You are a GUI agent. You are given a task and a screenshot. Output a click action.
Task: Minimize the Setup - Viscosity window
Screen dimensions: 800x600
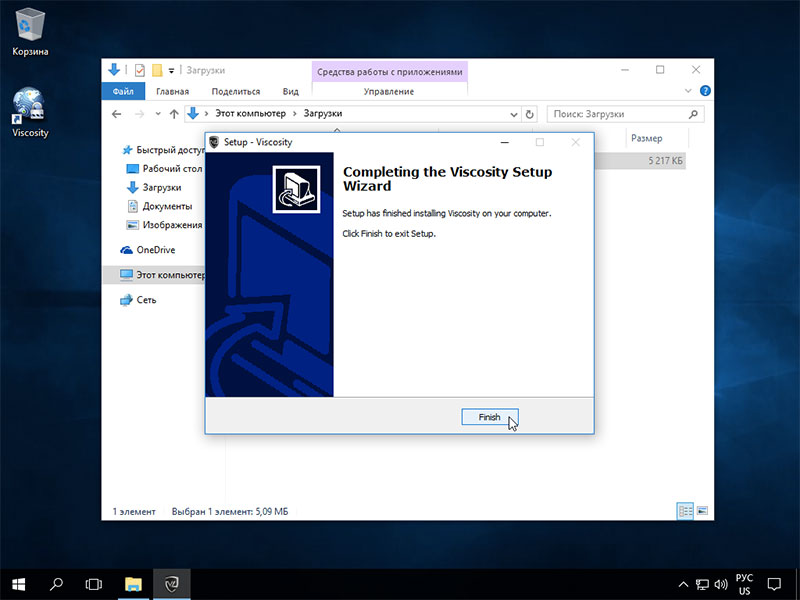[x=505, y=142]
